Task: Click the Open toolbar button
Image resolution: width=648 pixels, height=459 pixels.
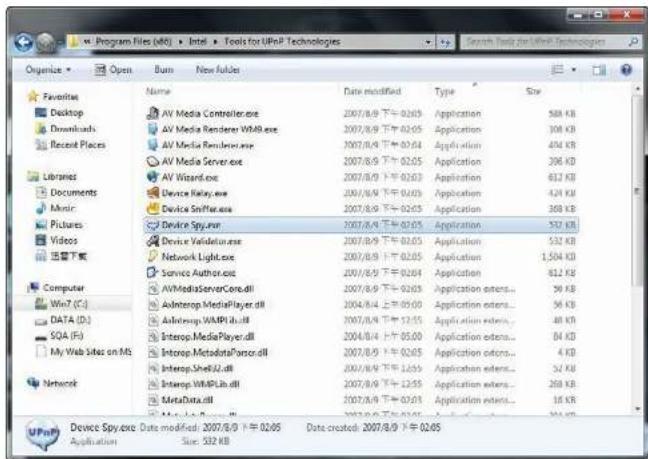Action: [x=113, y=70]
